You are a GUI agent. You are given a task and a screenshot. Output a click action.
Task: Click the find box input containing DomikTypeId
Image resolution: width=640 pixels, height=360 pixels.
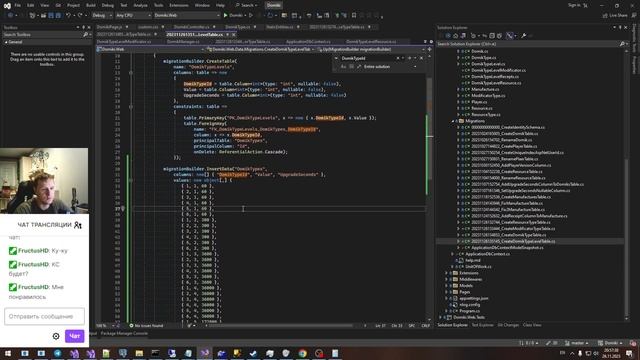coord(367,58)
